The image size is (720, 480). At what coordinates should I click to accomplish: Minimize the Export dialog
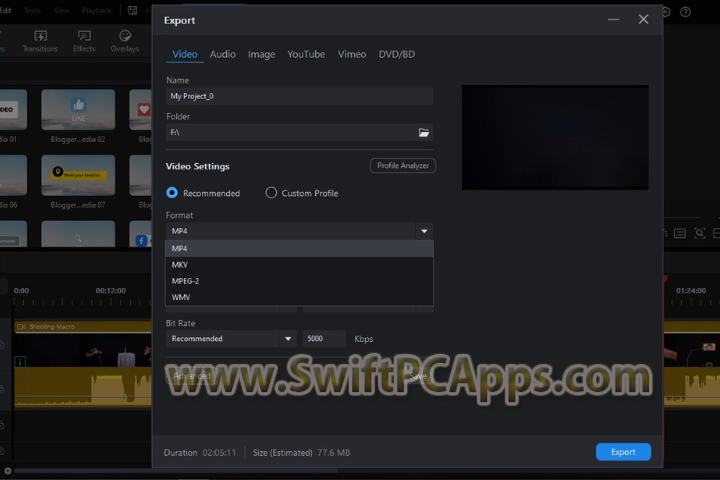(x=613, y=19)
